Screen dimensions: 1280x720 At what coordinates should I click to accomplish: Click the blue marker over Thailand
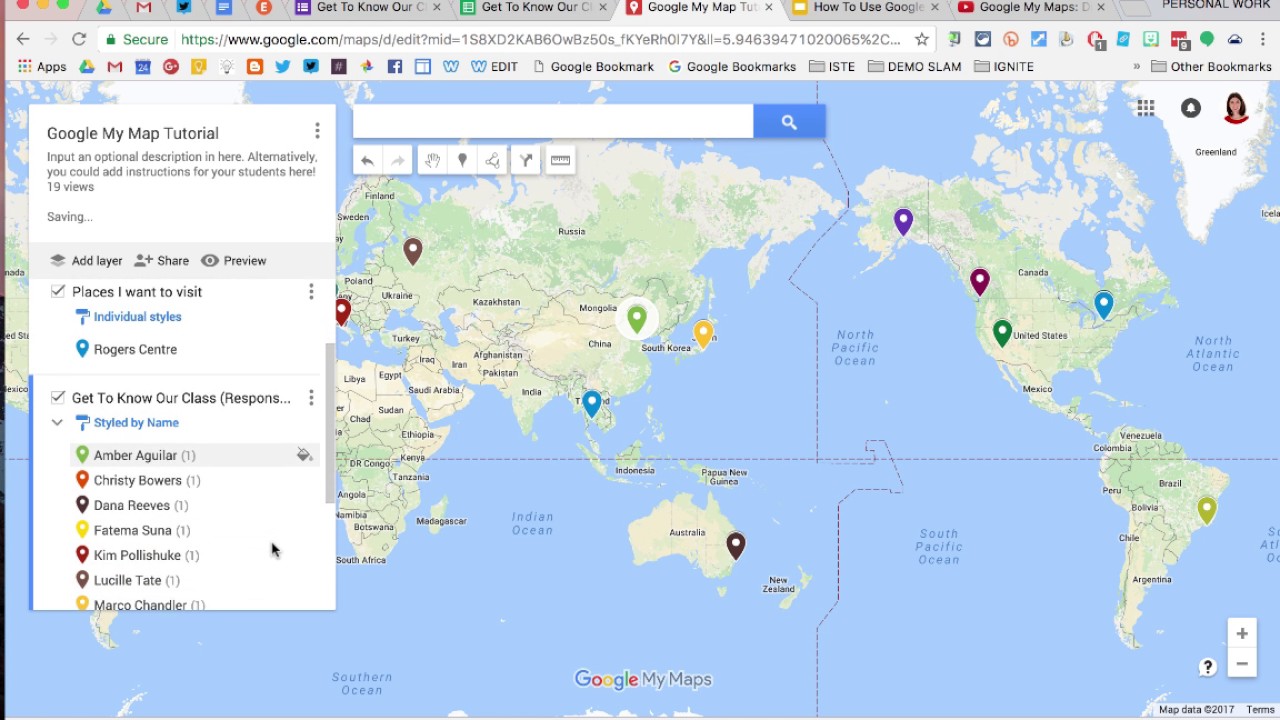click(x=592, y=403)
